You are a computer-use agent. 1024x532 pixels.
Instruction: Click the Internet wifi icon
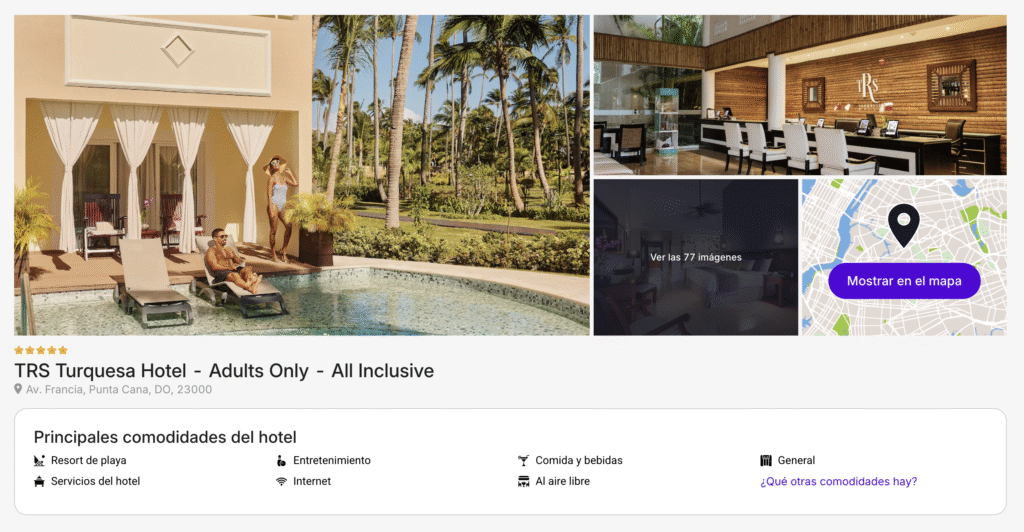click(281, 481)
